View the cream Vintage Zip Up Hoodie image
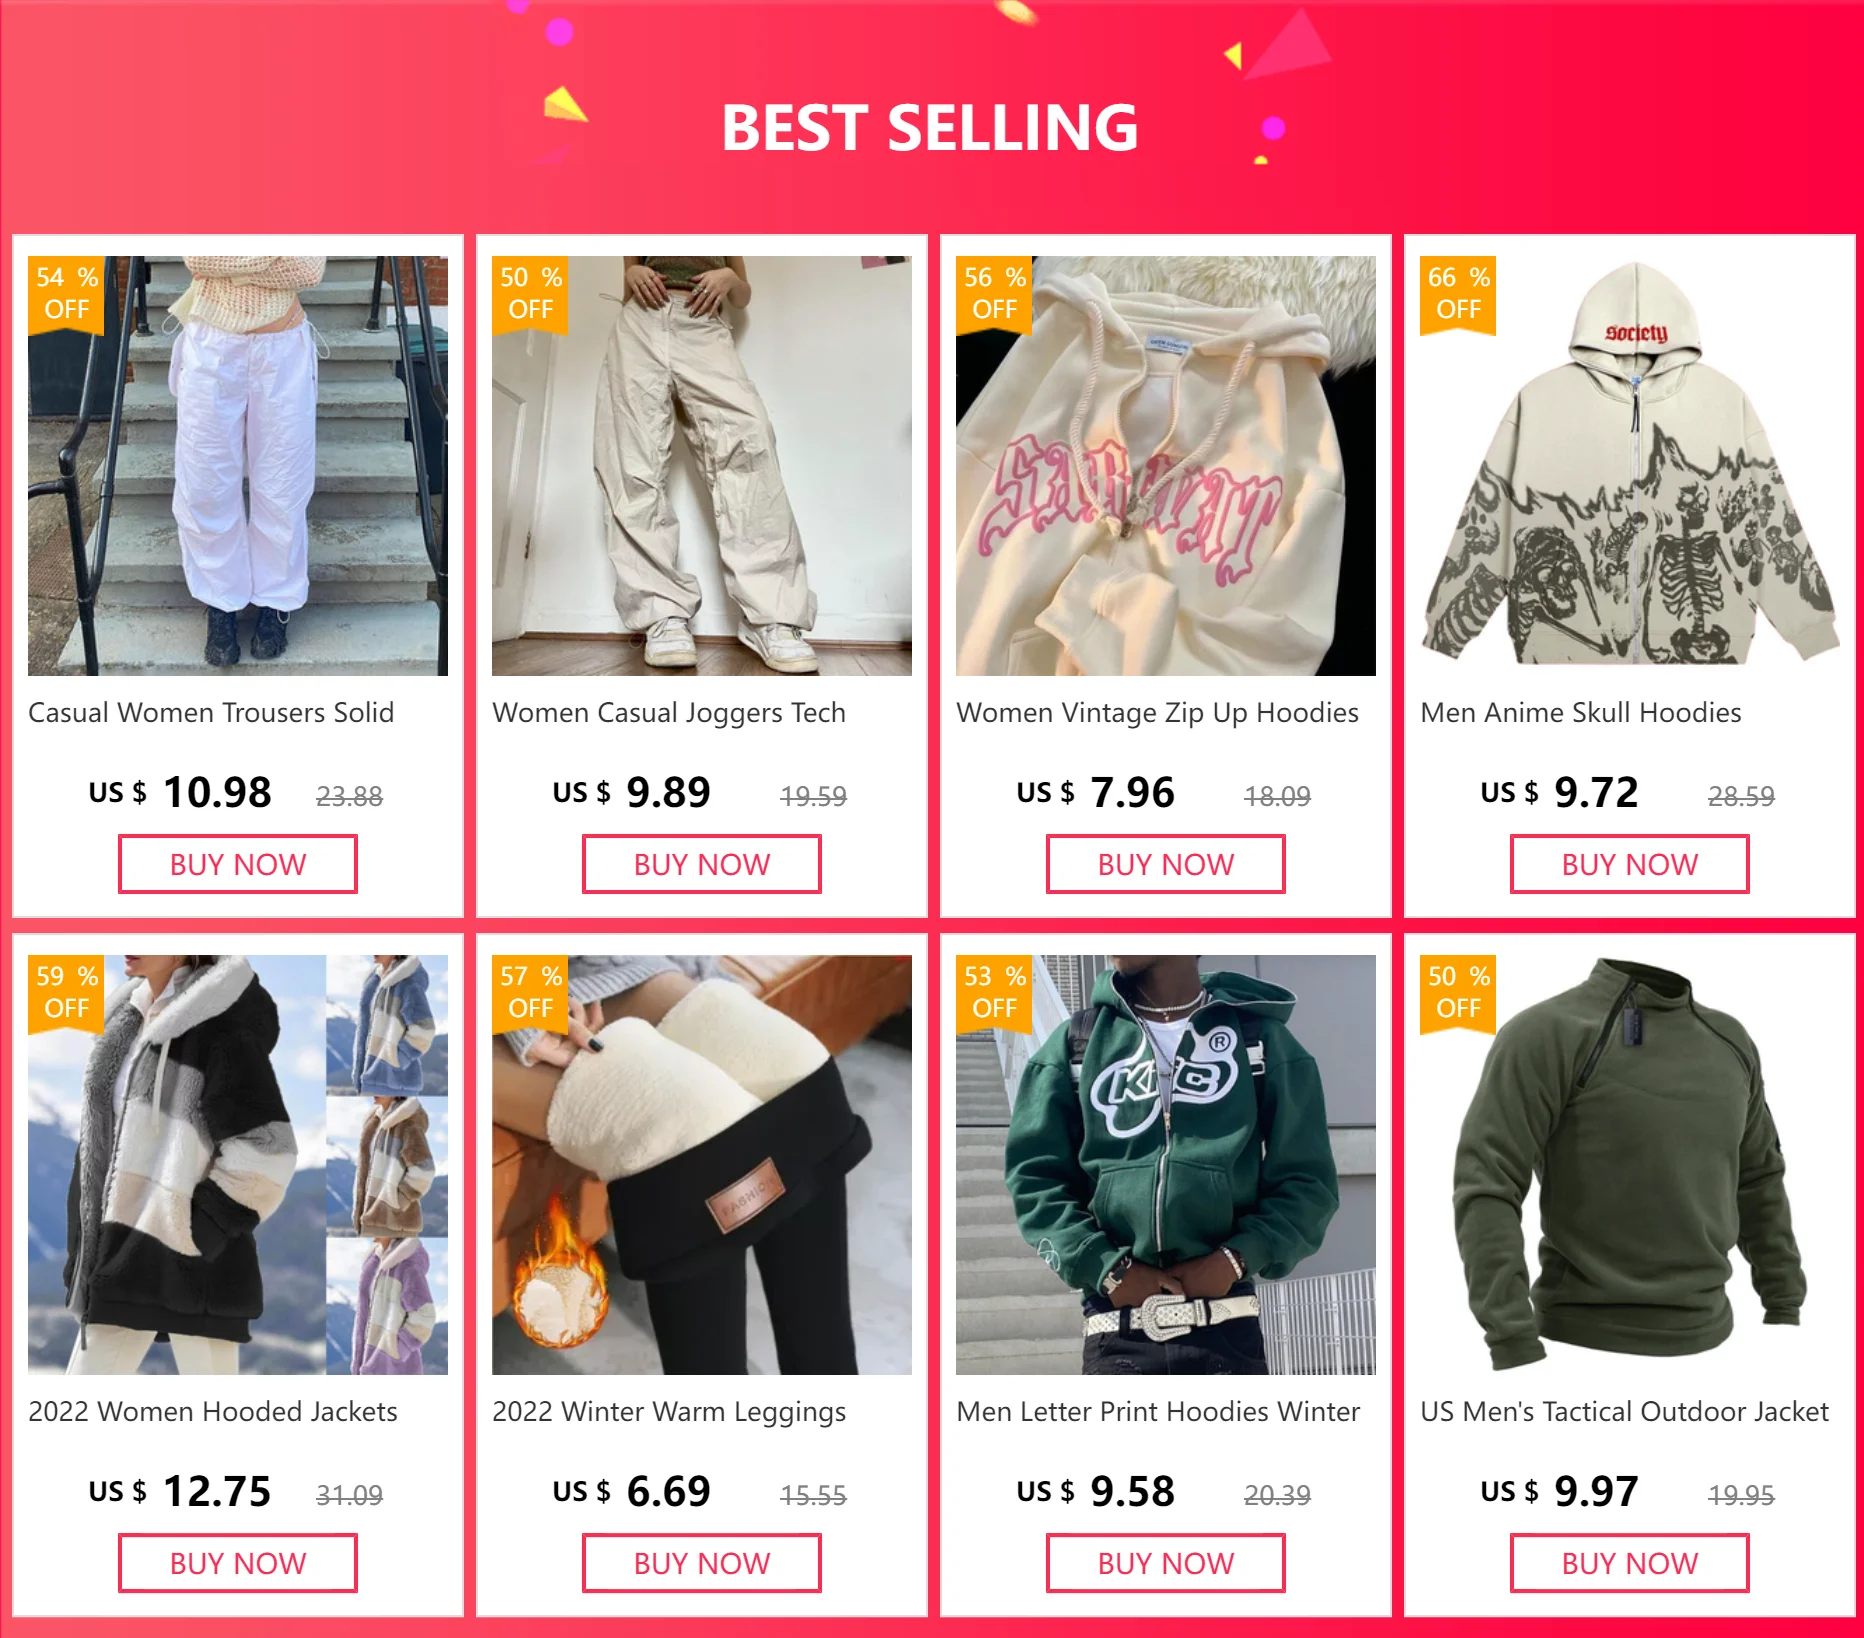Screen dimensions: 1864x1638 pos(1166,466)
